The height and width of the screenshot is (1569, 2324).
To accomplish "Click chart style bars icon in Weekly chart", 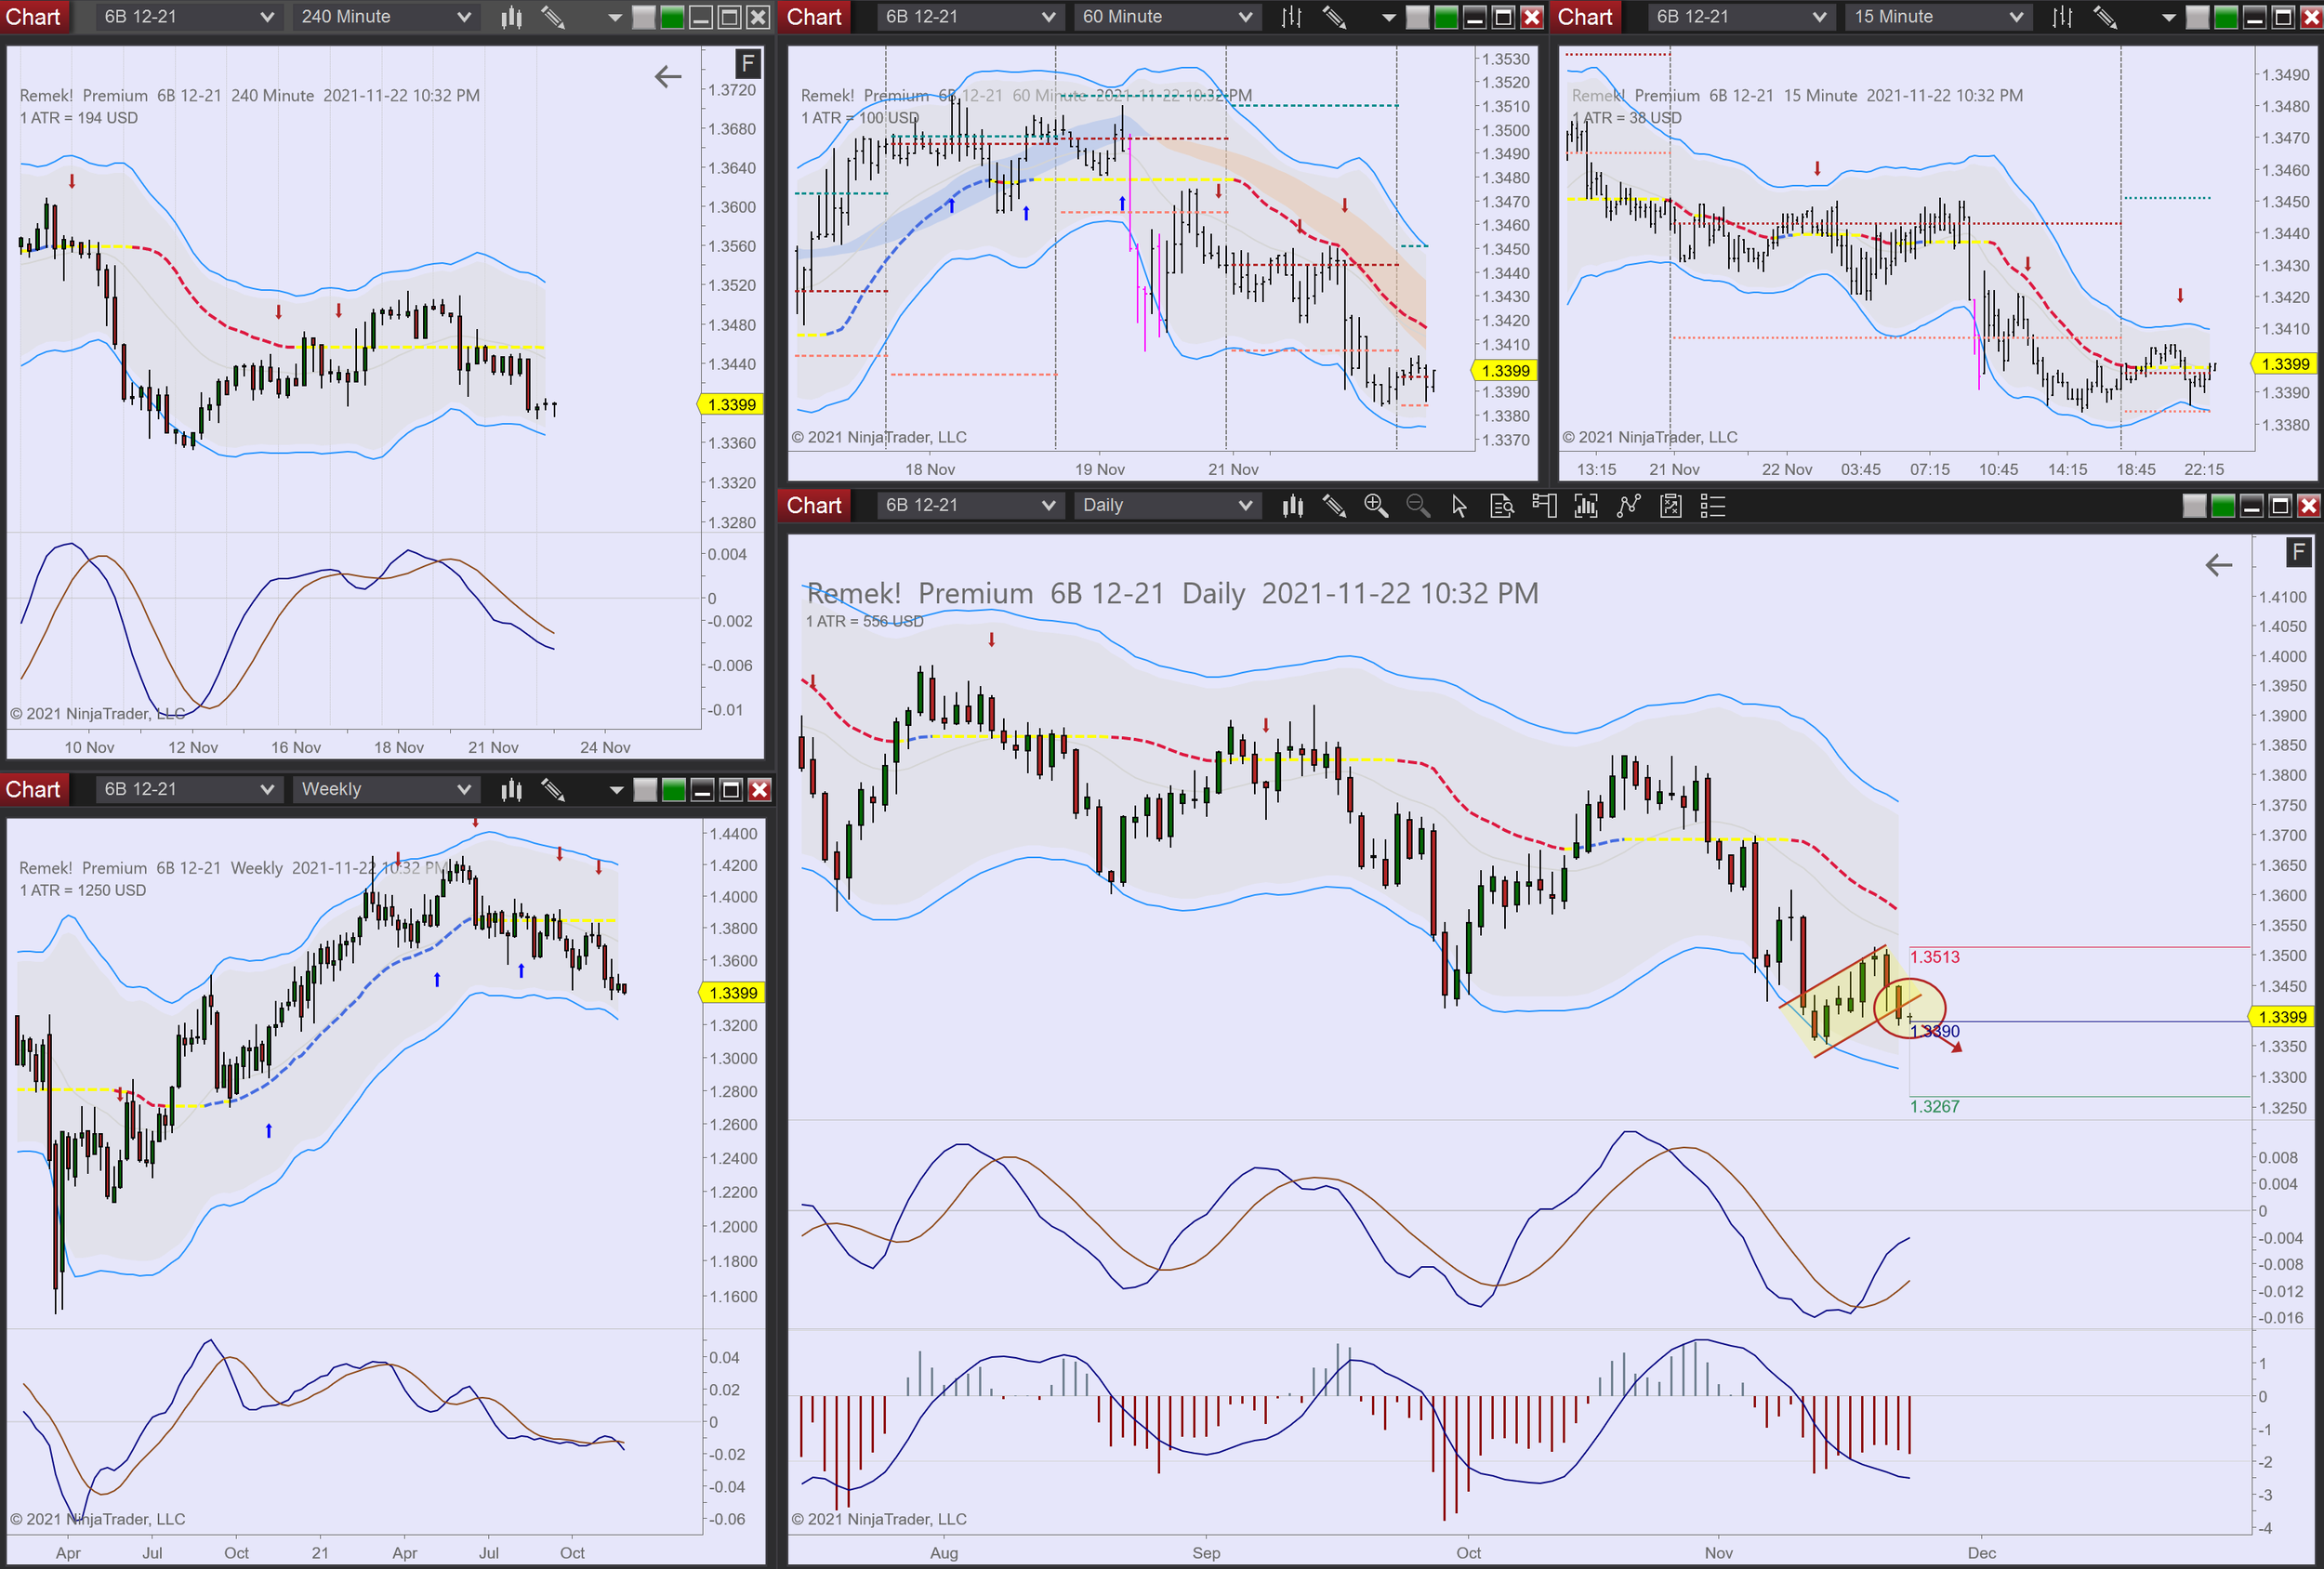I will coord(512,790).
